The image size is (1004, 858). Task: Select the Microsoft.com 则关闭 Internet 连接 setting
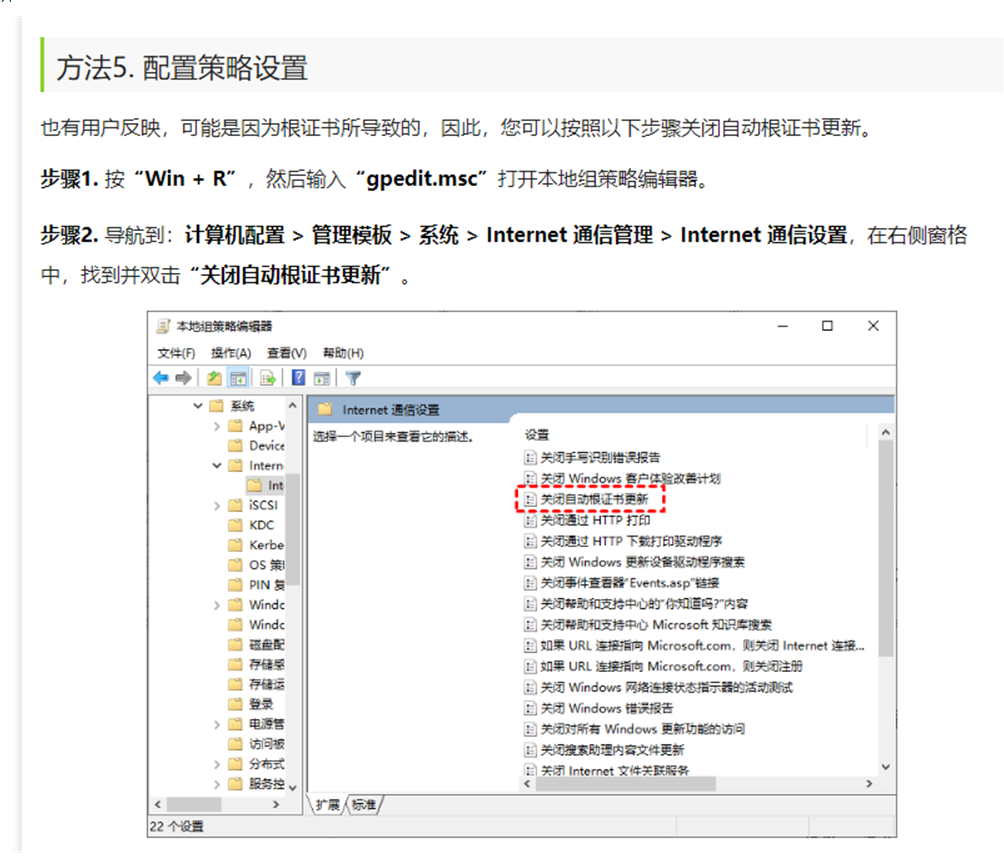(x=702, y=645)
